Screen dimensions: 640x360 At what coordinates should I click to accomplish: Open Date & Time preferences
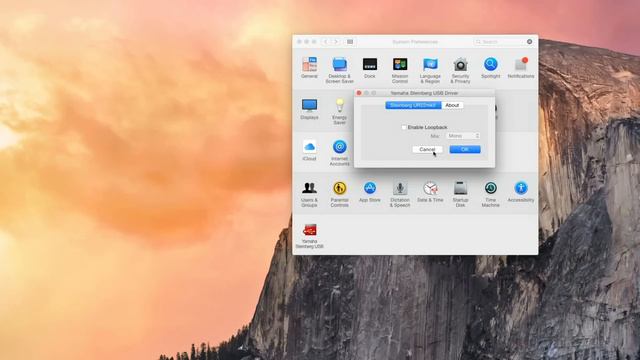pyautogui.click(x=430, y=192)
